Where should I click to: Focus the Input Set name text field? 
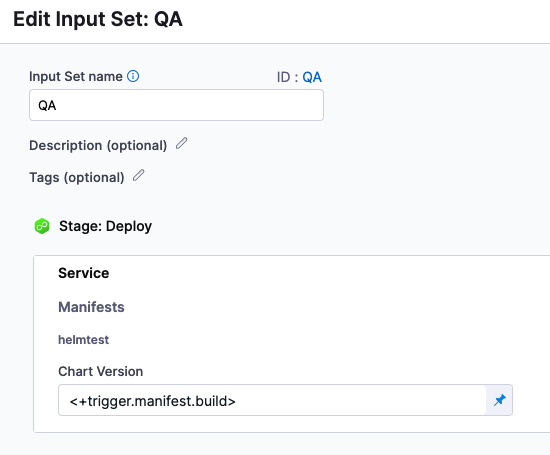[x=176, y=105]
